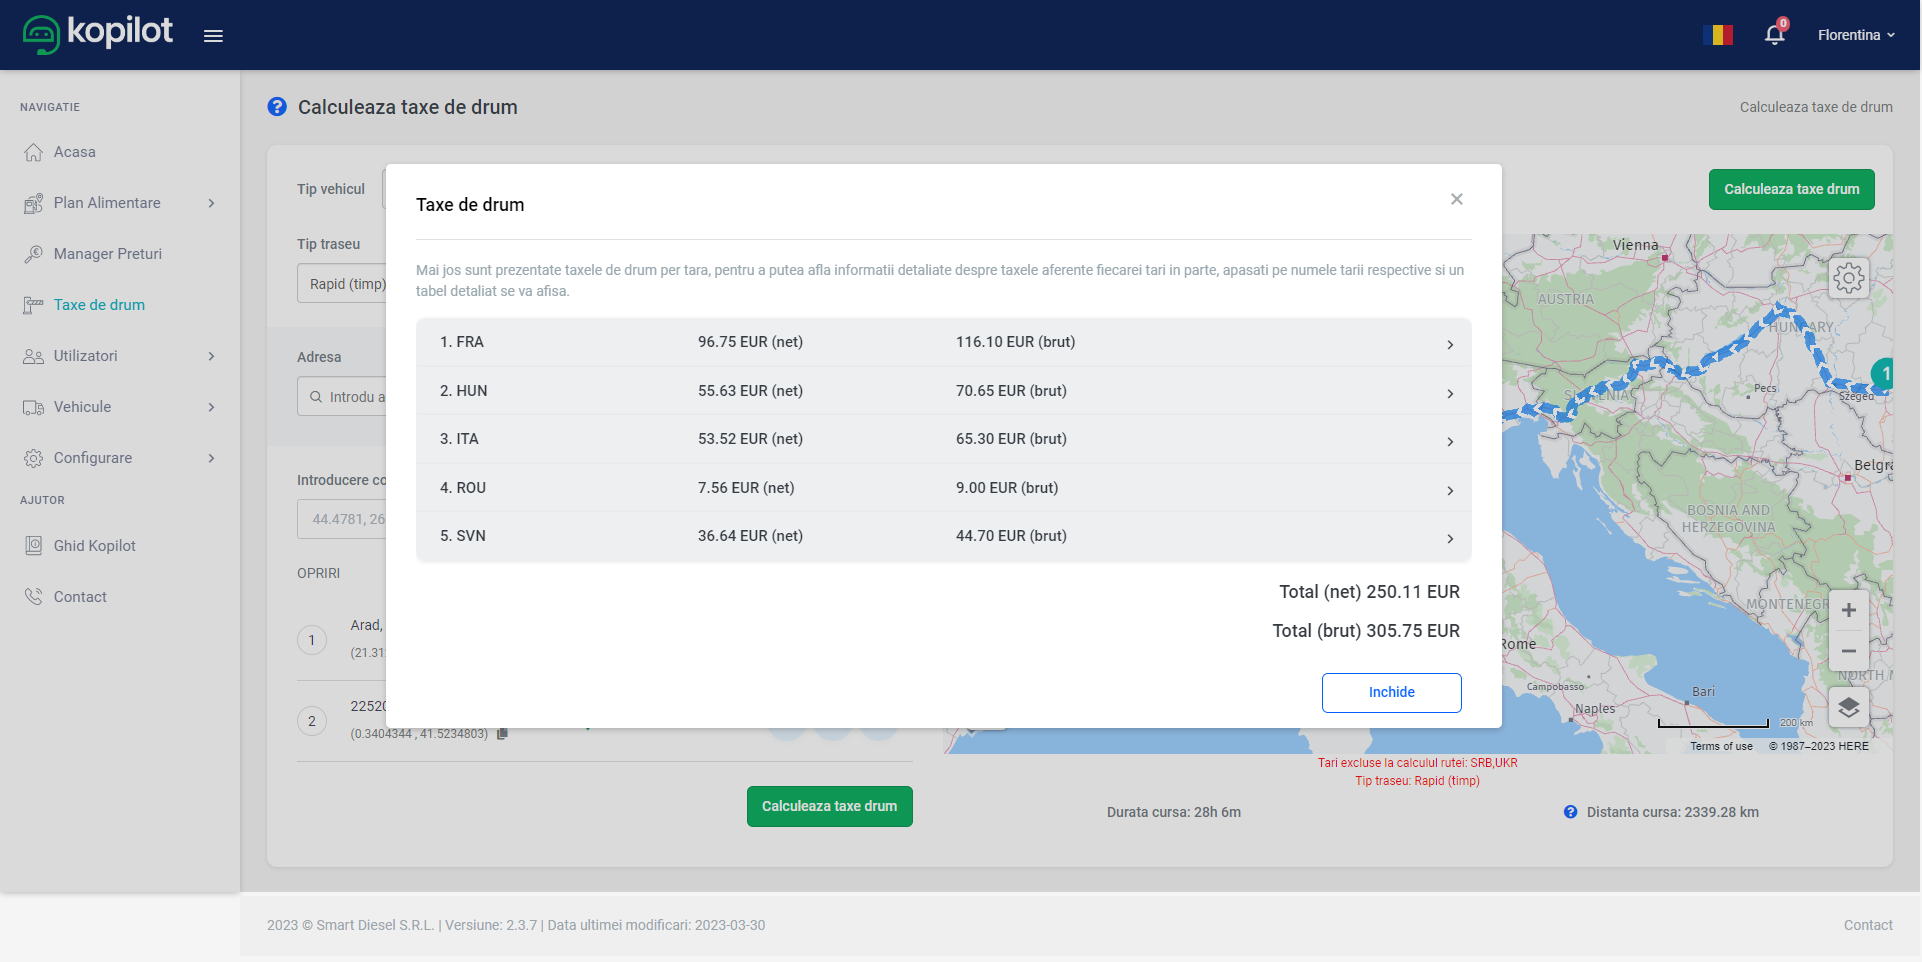The height and width of the screenshot is (962, 1922).
Task: Open Manager Preturi in sidebar
Action: click(x=107, y=254)
